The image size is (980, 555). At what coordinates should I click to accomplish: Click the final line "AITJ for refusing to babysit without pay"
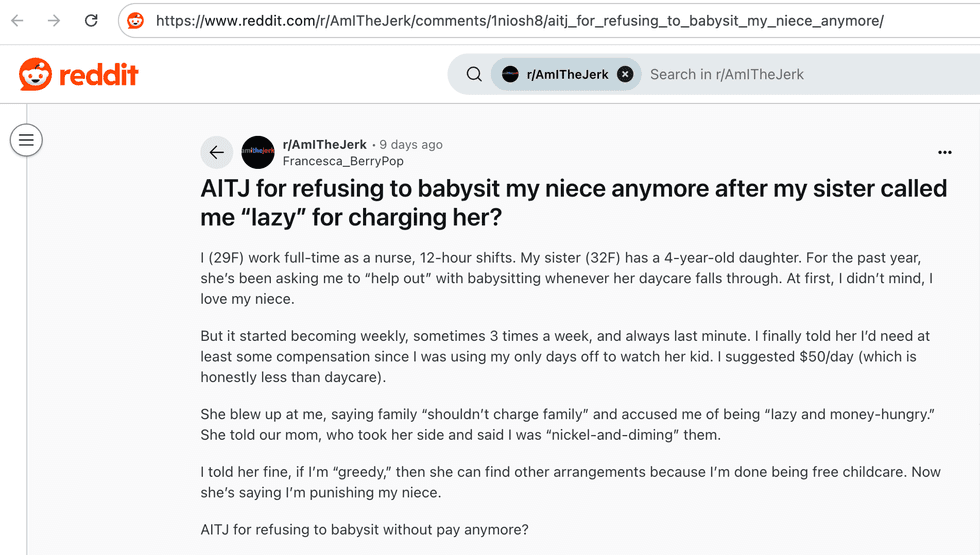click(x=364, y=529)
